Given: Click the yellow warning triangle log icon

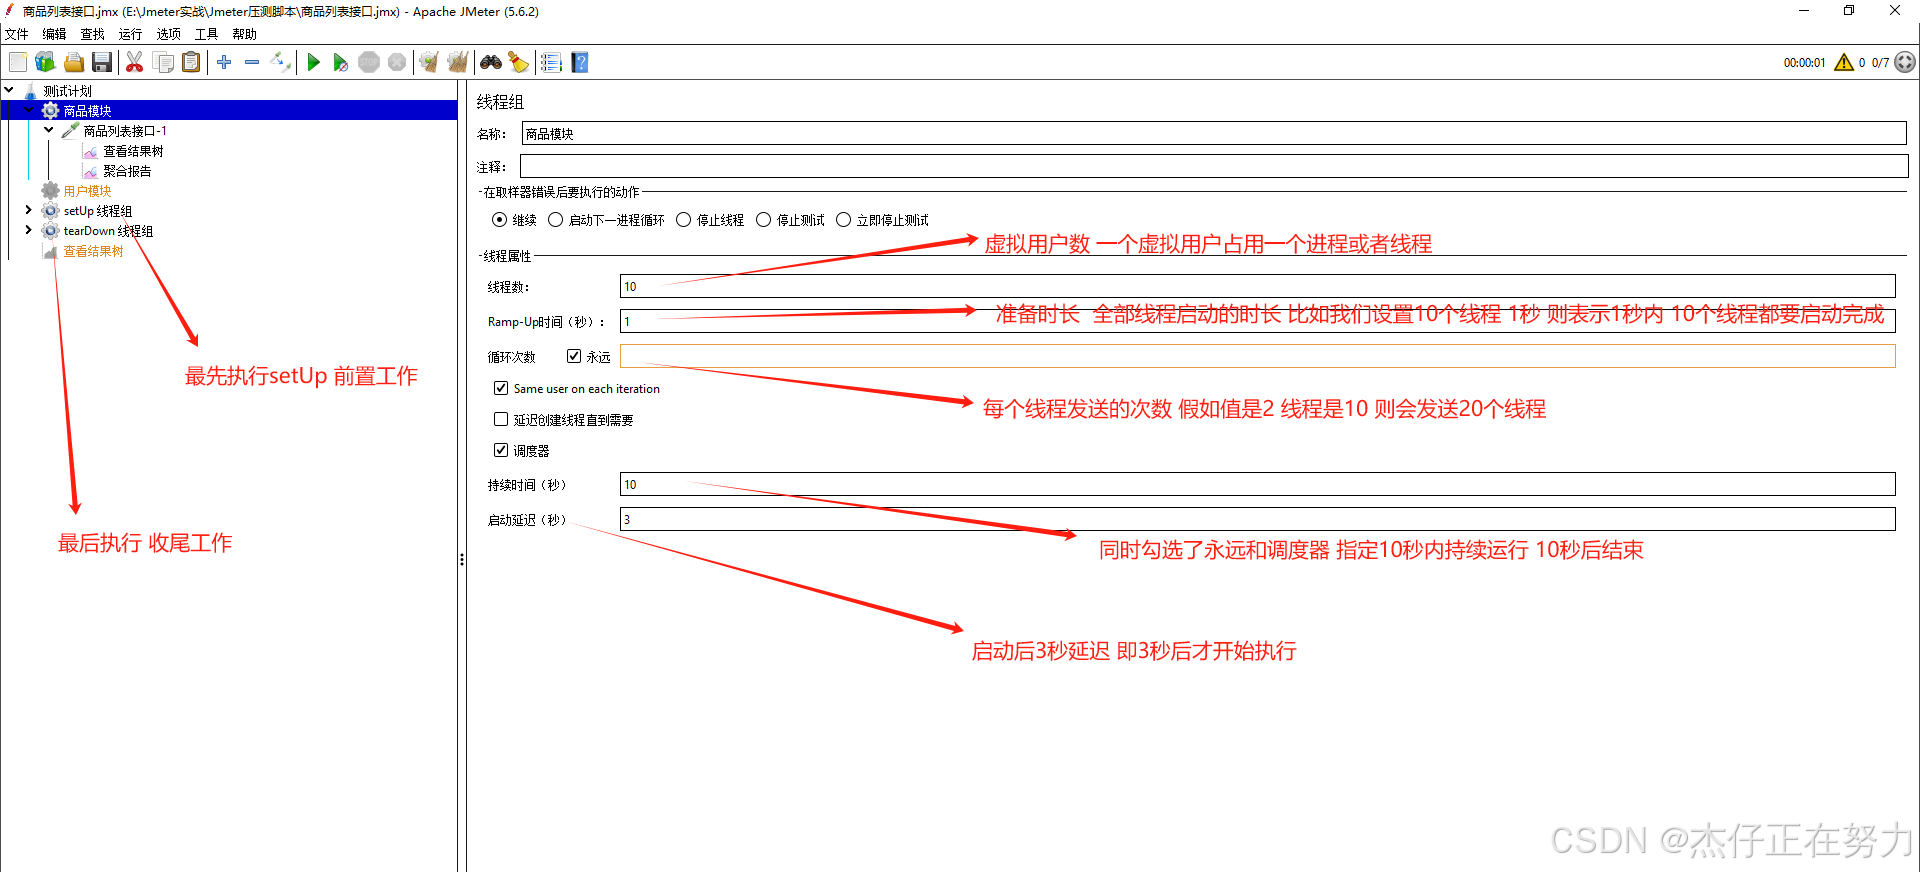Looking at the screenshot, I should click(x=1844, y=62).
